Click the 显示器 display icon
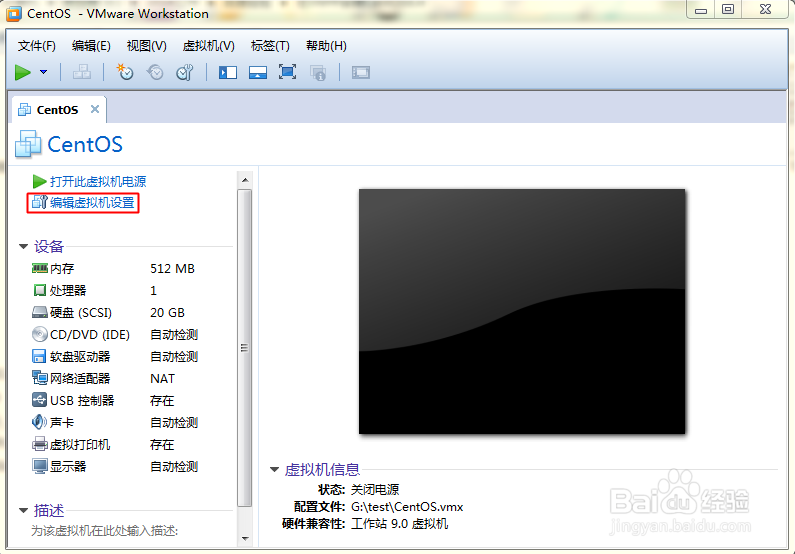This screenshot has width=795, height=554. tap(40, 466)
